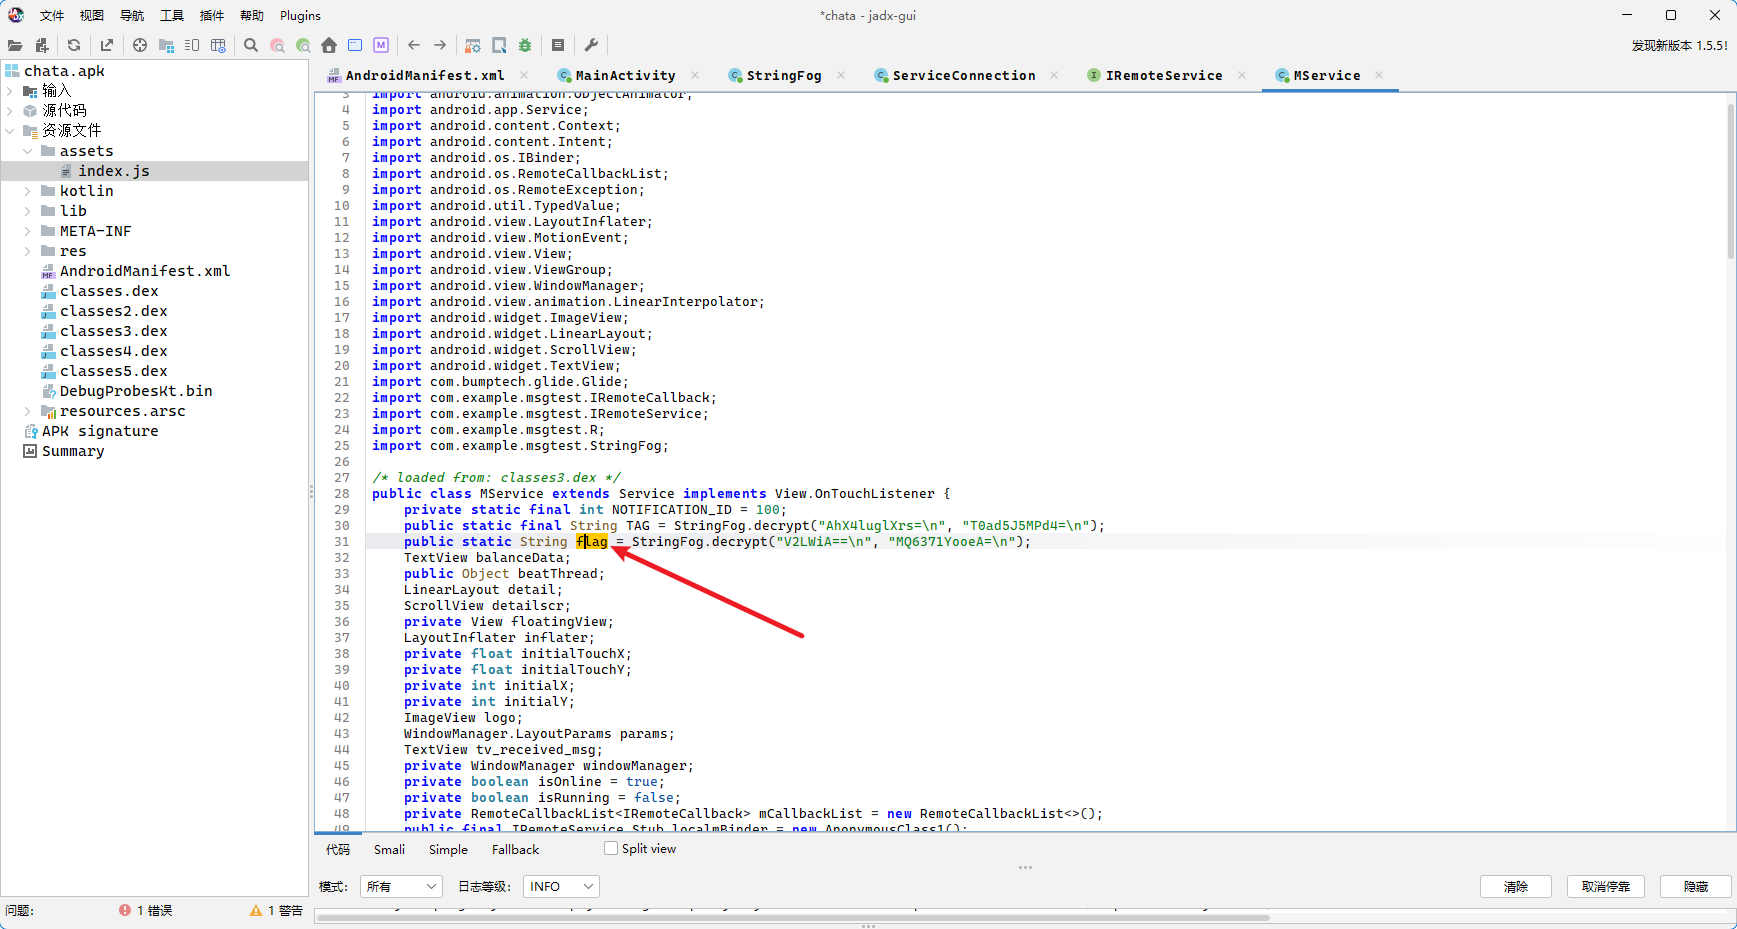Click the Quark engine toolbar icon
The height and width of the screenshot is (929, 1737).
(499, 45)
